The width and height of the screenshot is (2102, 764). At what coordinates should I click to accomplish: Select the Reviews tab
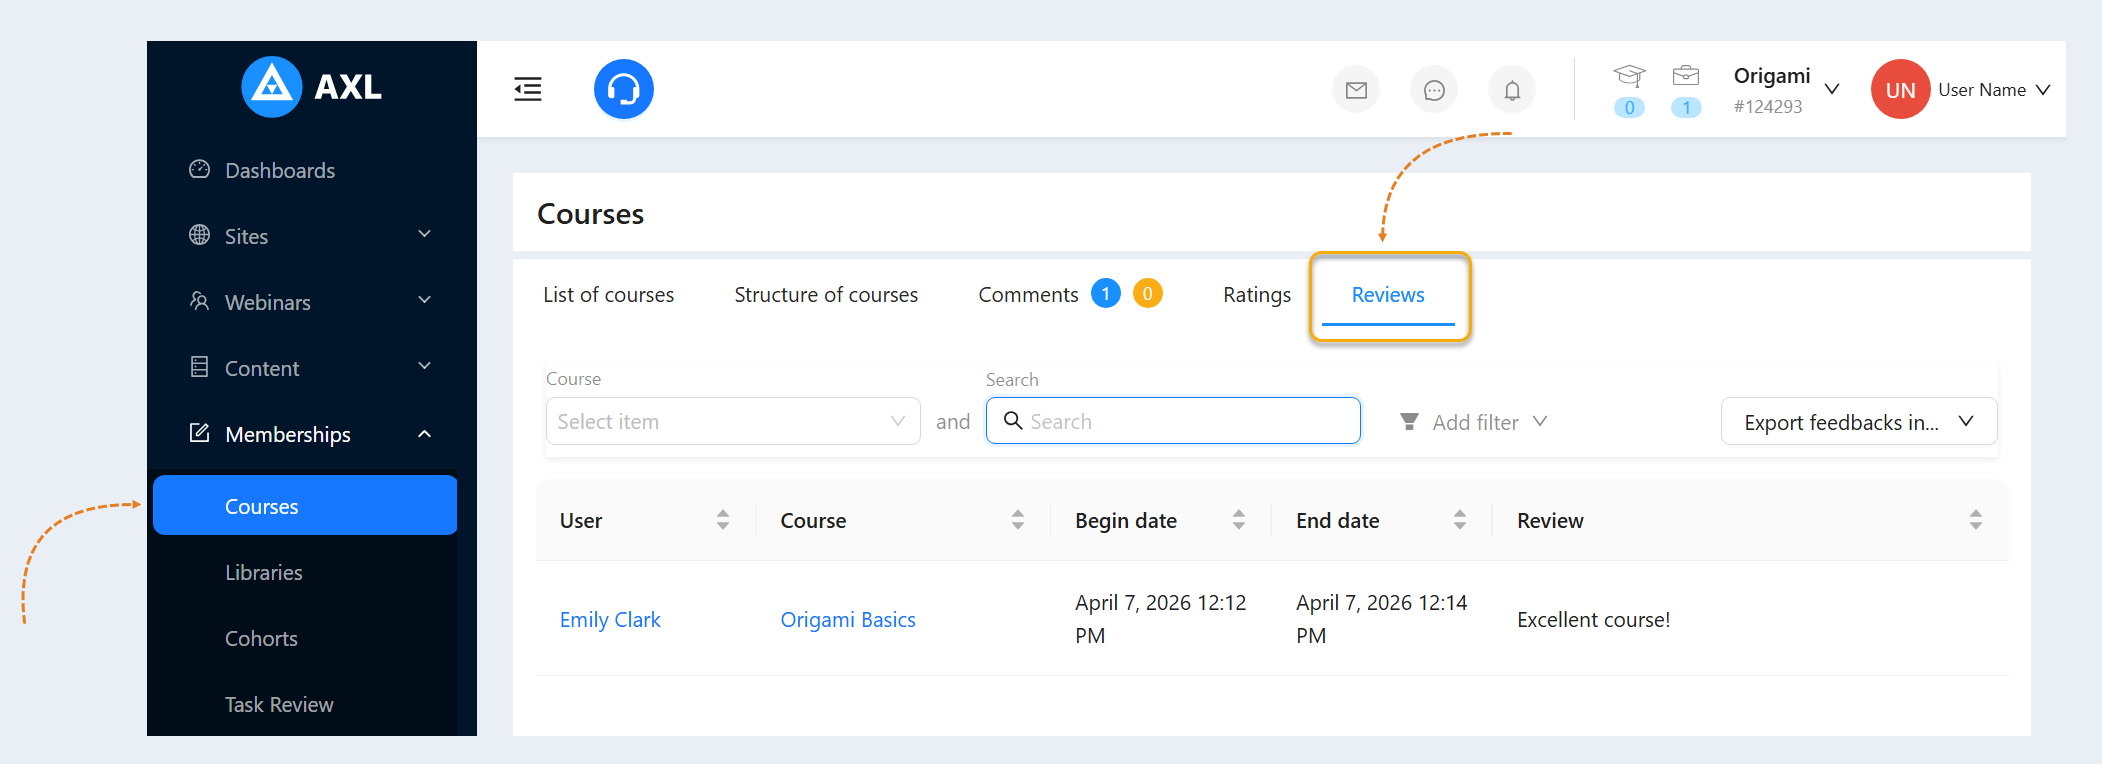coord(1388,295)
